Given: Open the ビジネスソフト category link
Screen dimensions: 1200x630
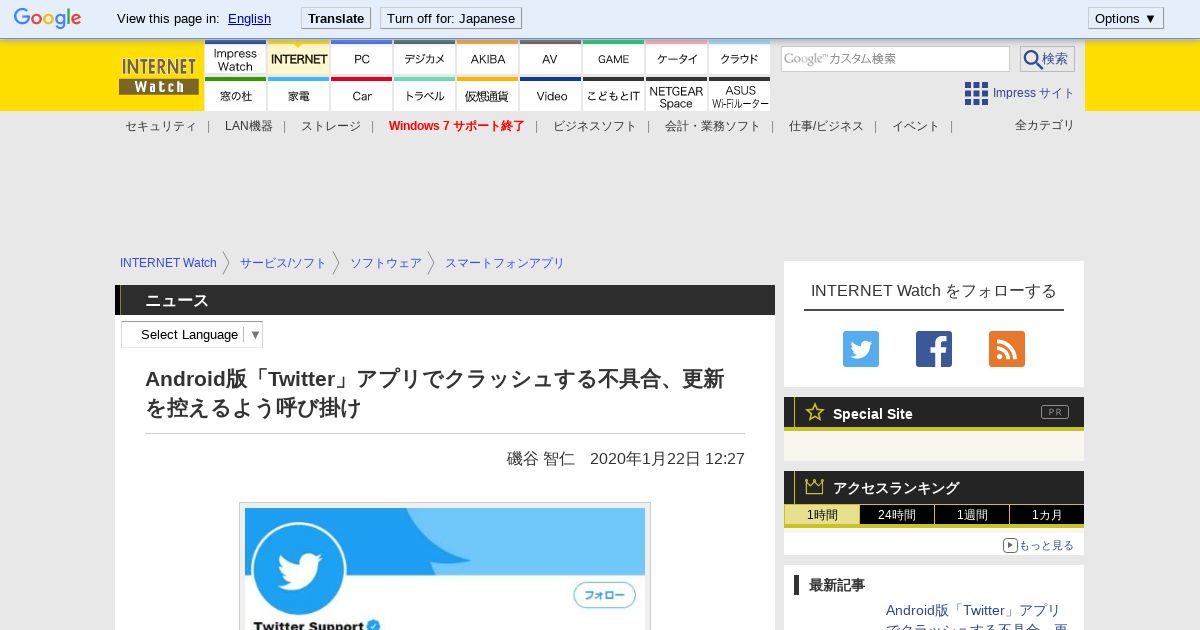Looking at the screenshot, I should click(594, 126).
